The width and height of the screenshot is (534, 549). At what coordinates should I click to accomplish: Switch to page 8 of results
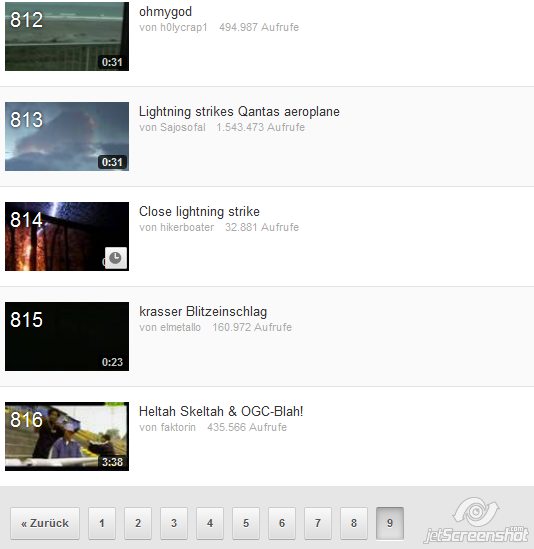354,523
